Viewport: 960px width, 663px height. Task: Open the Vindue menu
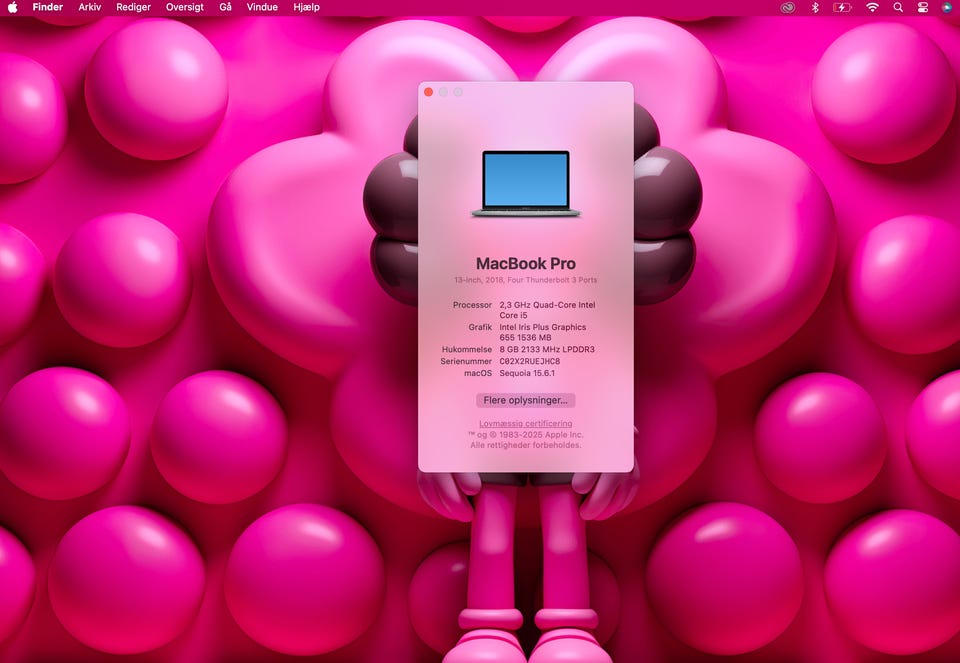(262, 7)
